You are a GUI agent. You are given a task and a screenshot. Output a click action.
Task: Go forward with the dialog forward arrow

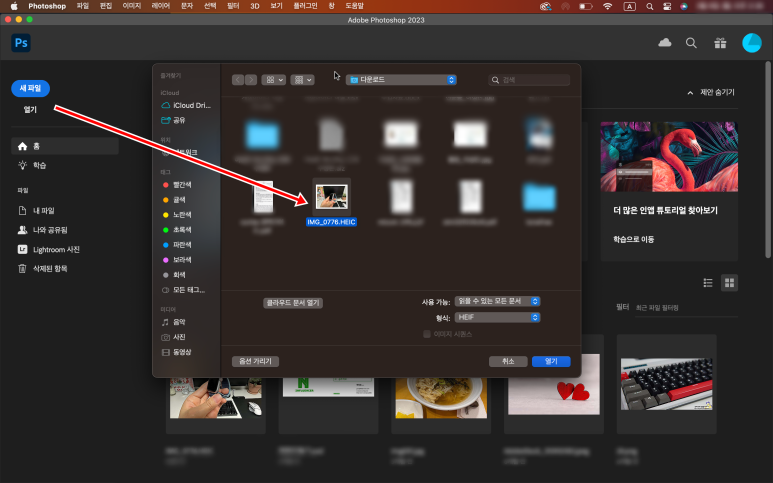click(251, 80)
